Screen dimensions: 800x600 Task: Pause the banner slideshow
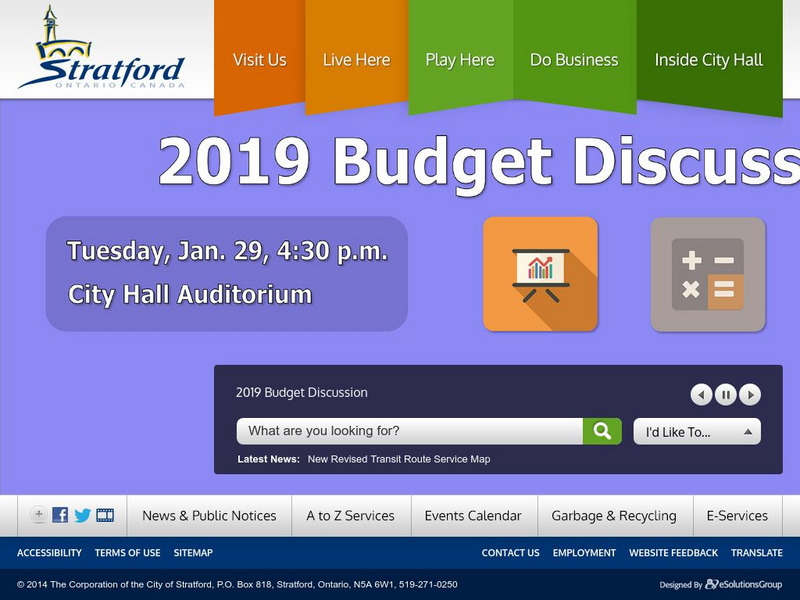(726, 394)
